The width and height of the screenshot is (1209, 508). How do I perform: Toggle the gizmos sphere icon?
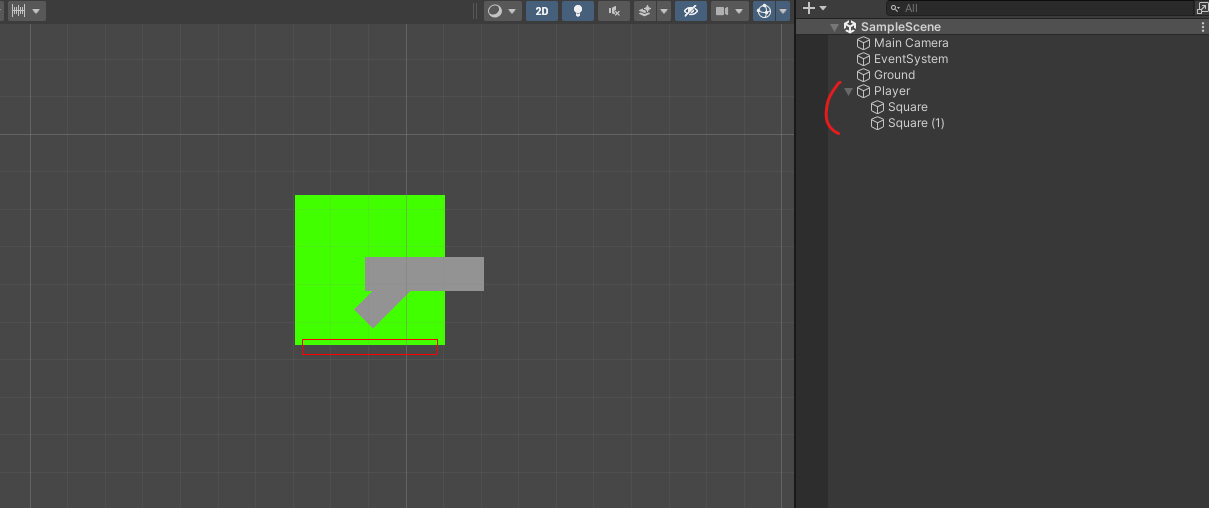pos(764,11)
